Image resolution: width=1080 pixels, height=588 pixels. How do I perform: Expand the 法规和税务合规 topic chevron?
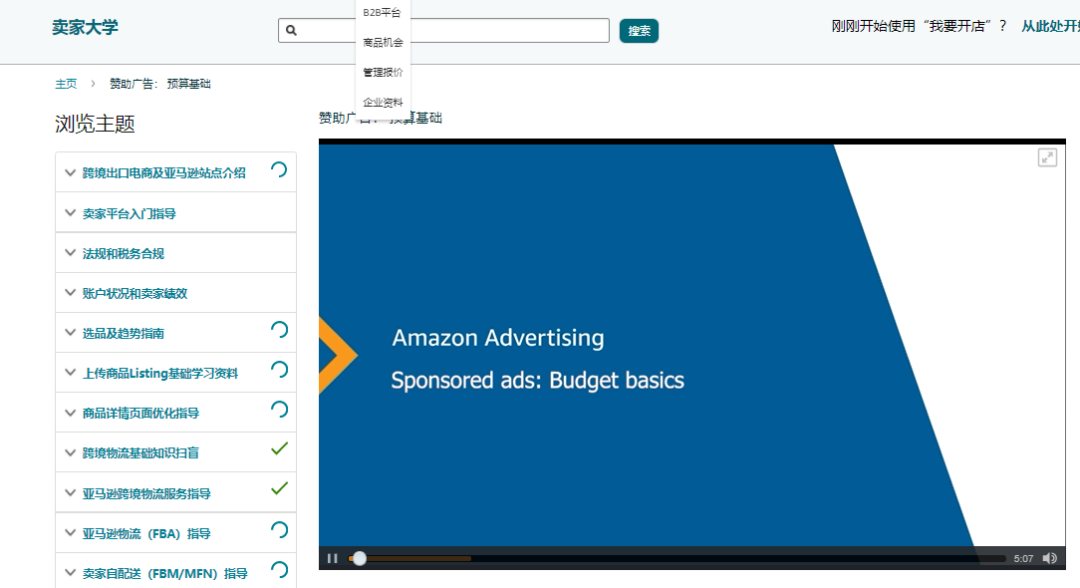point(70,253)
